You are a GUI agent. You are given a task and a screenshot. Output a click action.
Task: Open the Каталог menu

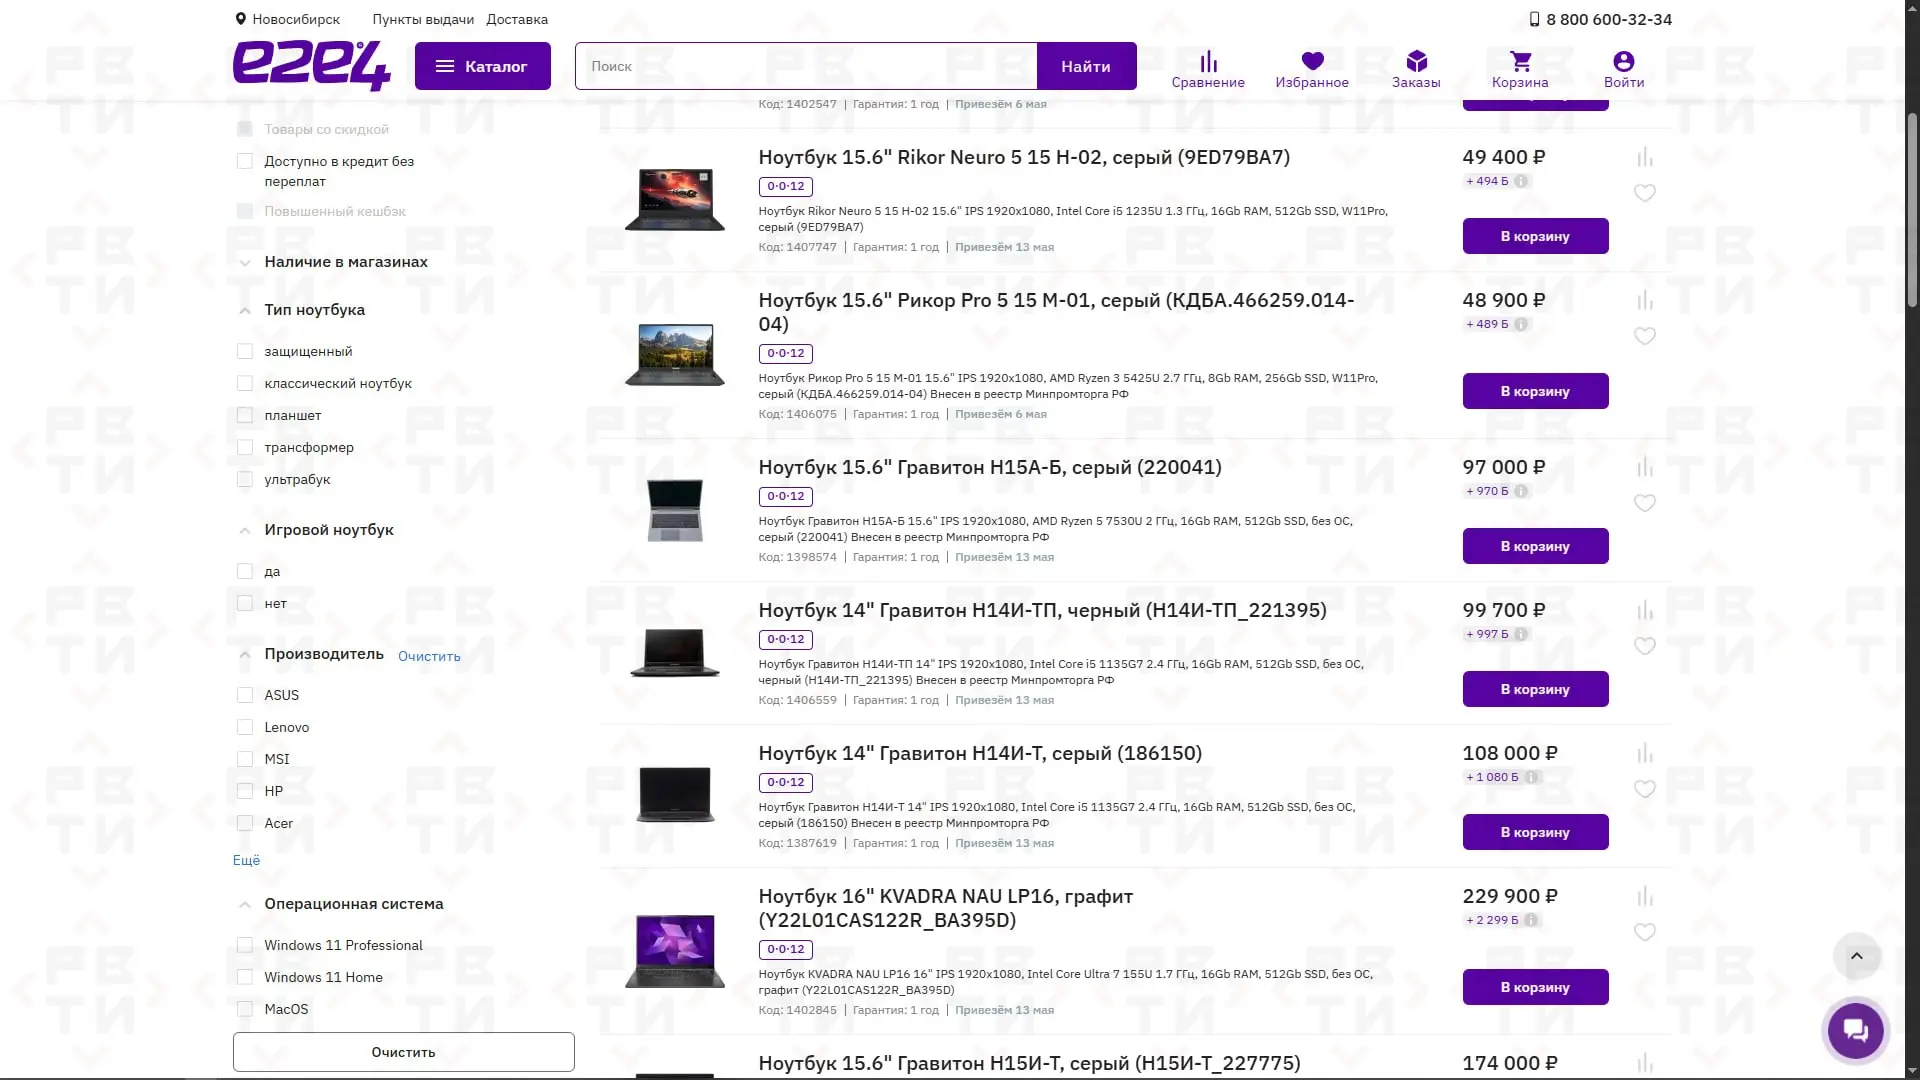coord(482,66)
